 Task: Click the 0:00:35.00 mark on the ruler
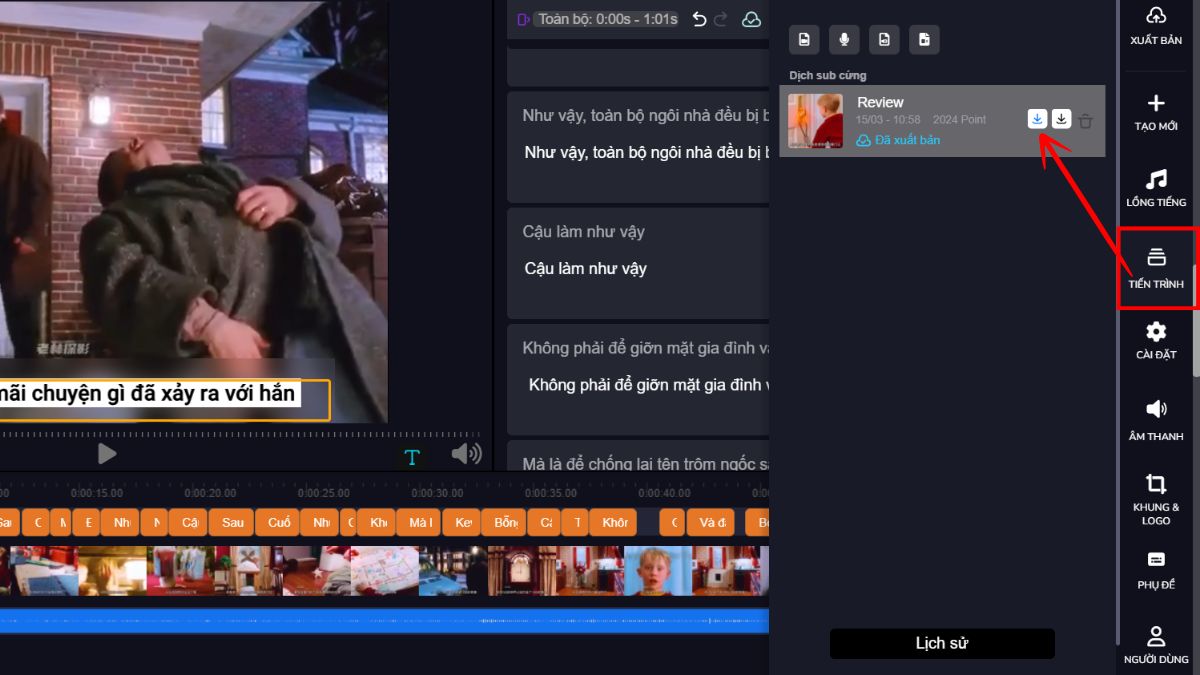point(550,493)
